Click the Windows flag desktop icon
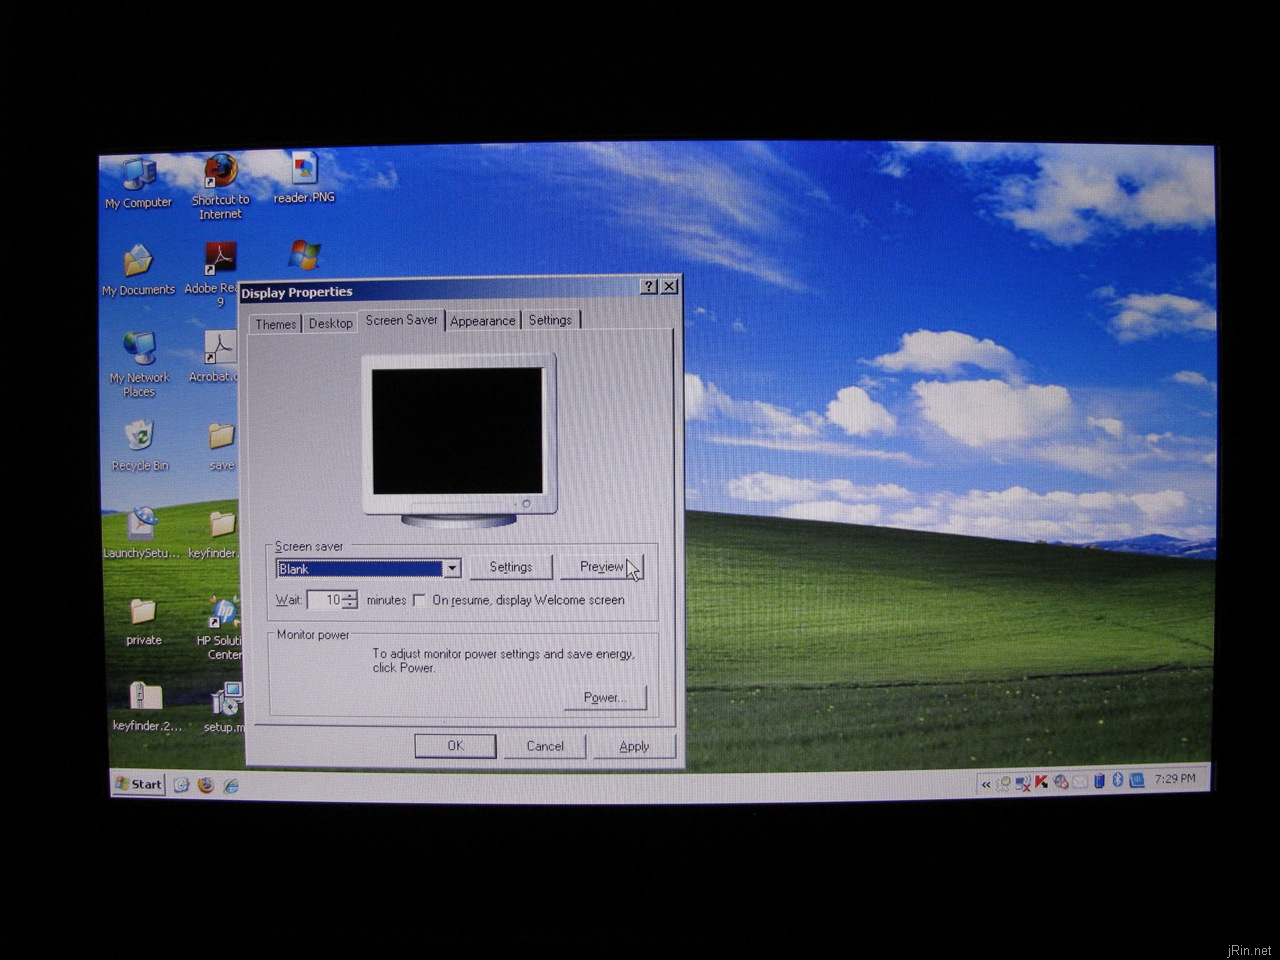The image size is (1280, 960). point(304,254)
